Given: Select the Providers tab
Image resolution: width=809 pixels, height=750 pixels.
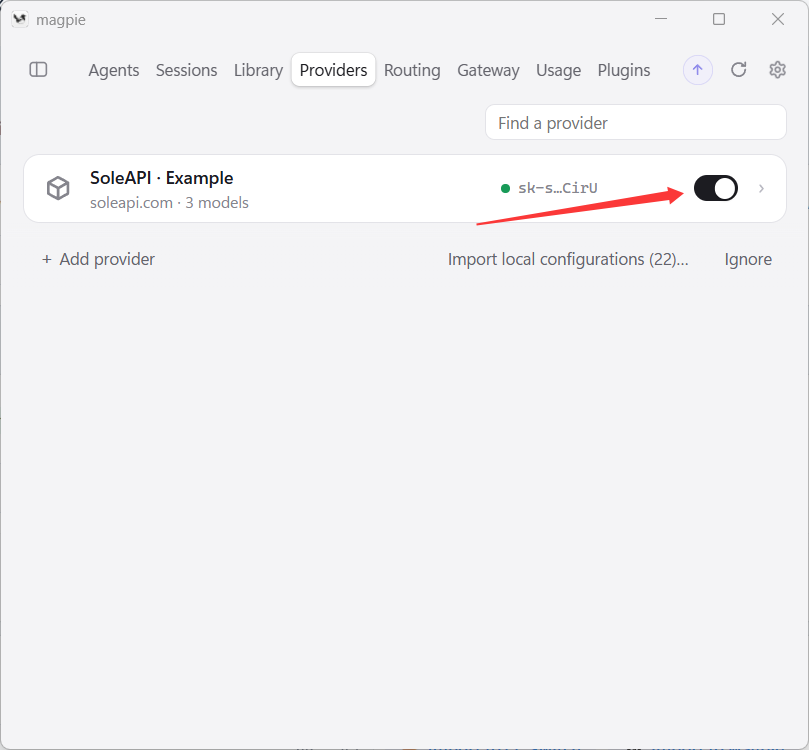Looking at the screenshot, I should click(333, 70).
